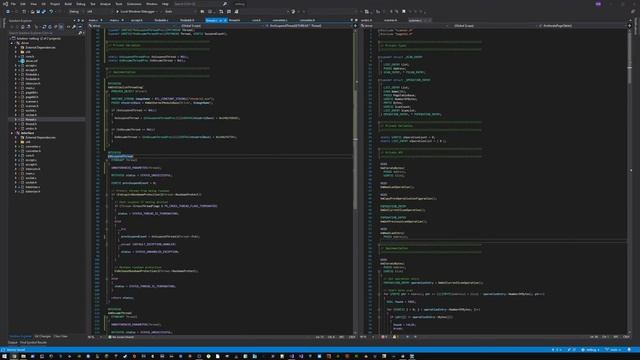Open the Tools menu
The width and height of the screenshot is (640, 360).
click(119, 4)
